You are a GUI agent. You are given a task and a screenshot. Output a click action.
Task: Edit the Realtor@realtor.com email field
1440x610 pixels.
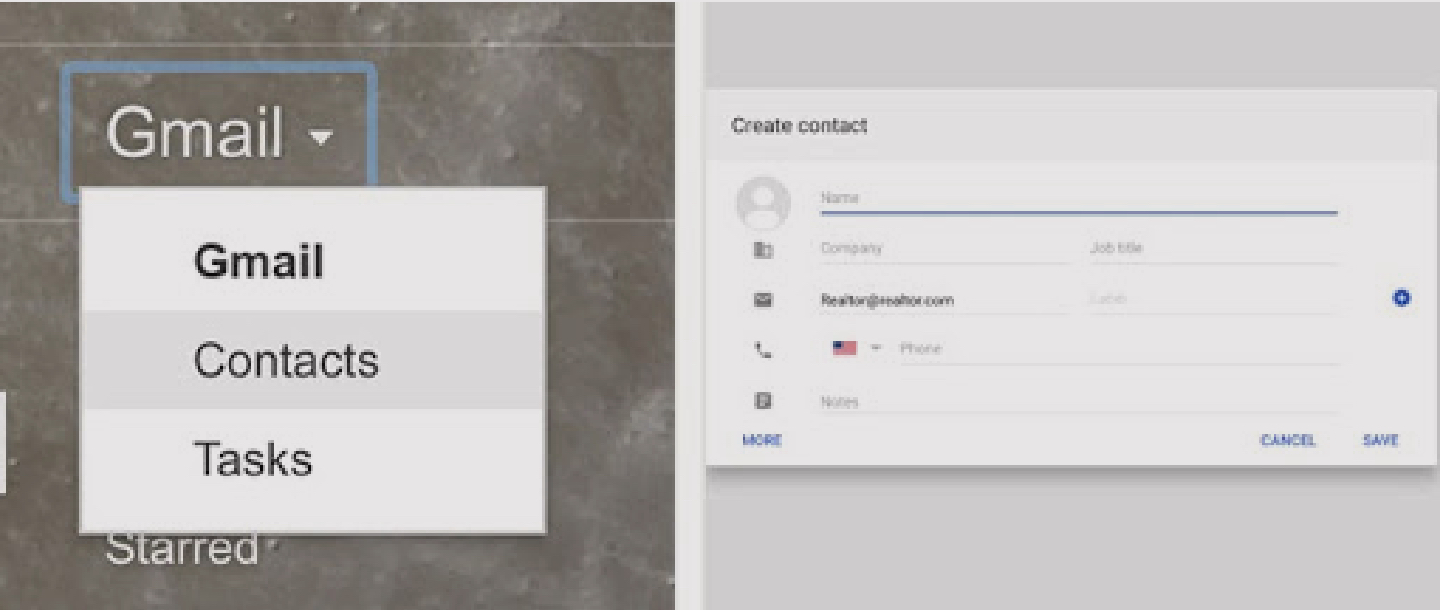[943, 299]
